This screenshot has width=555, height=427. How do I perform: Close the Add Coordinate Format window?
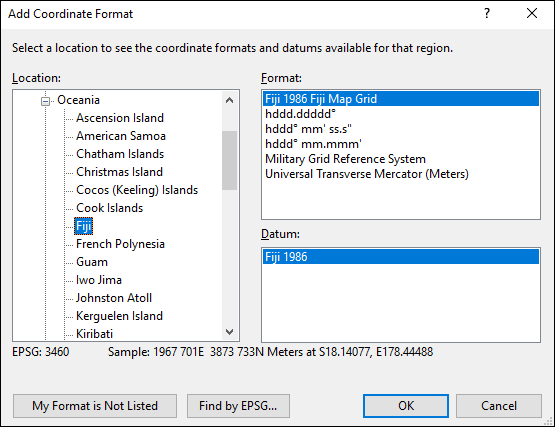tap(532, 13)
